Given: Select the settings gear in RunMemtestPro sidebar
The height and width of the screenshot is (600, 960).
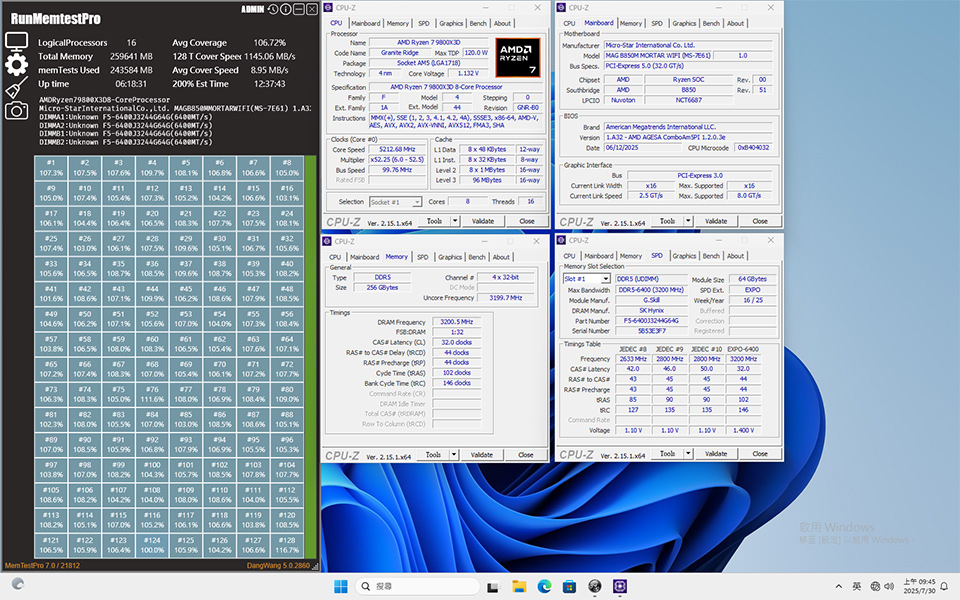Looking at the screenshot, I should tap(14, 64).
